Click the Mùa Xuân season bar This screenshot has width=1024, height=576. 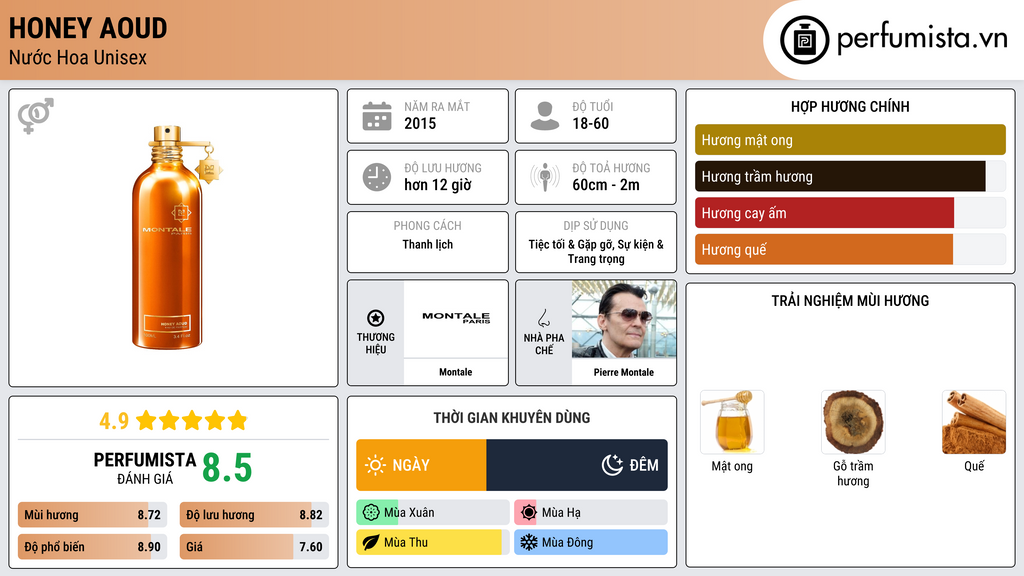(x=432, y=513)
